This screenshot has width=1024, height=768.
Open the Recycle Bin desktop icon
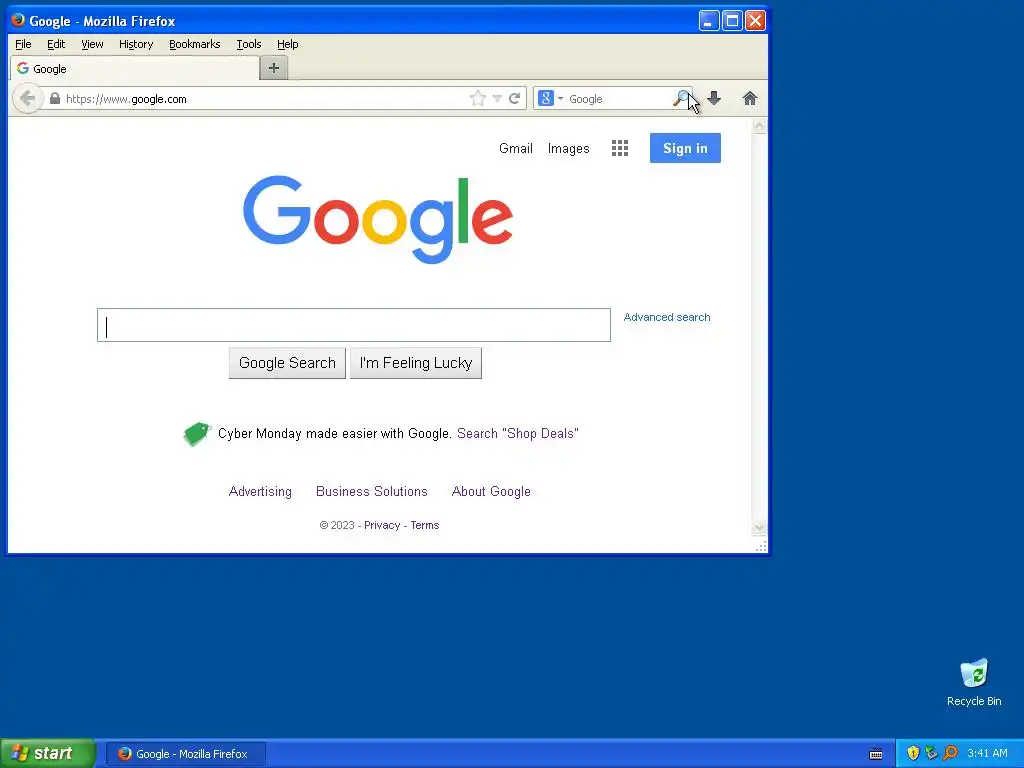pyautogui.click(x=974, y=682)
